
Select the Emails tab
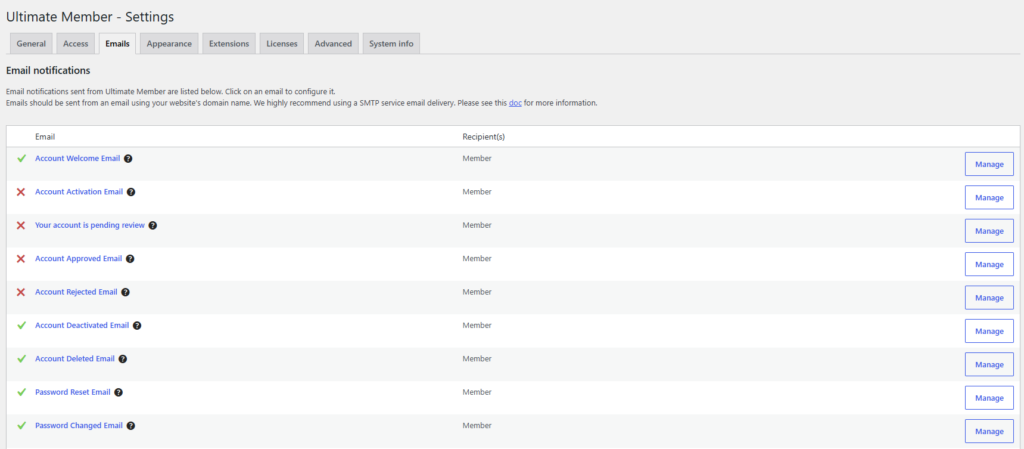click(118, 44)
